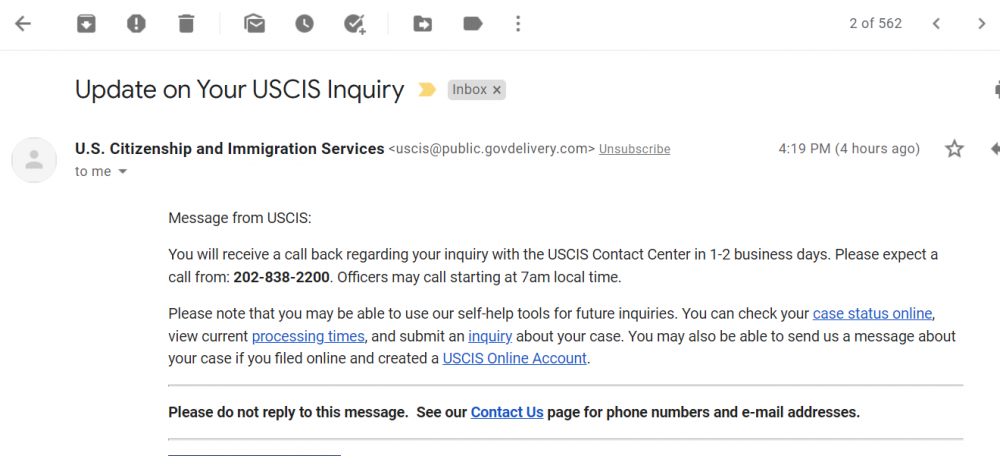Image resolution: width=1000 pixels, height=456 pixels.
Task: Remove the Inbox label
Action: pos(497,90)
